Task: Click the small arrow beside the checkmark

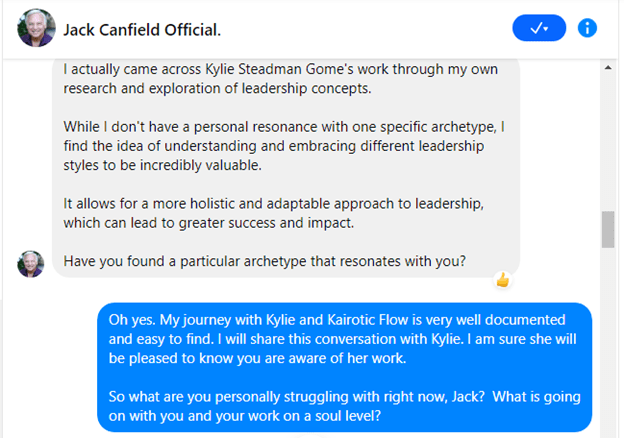Action: coord(546,29)
